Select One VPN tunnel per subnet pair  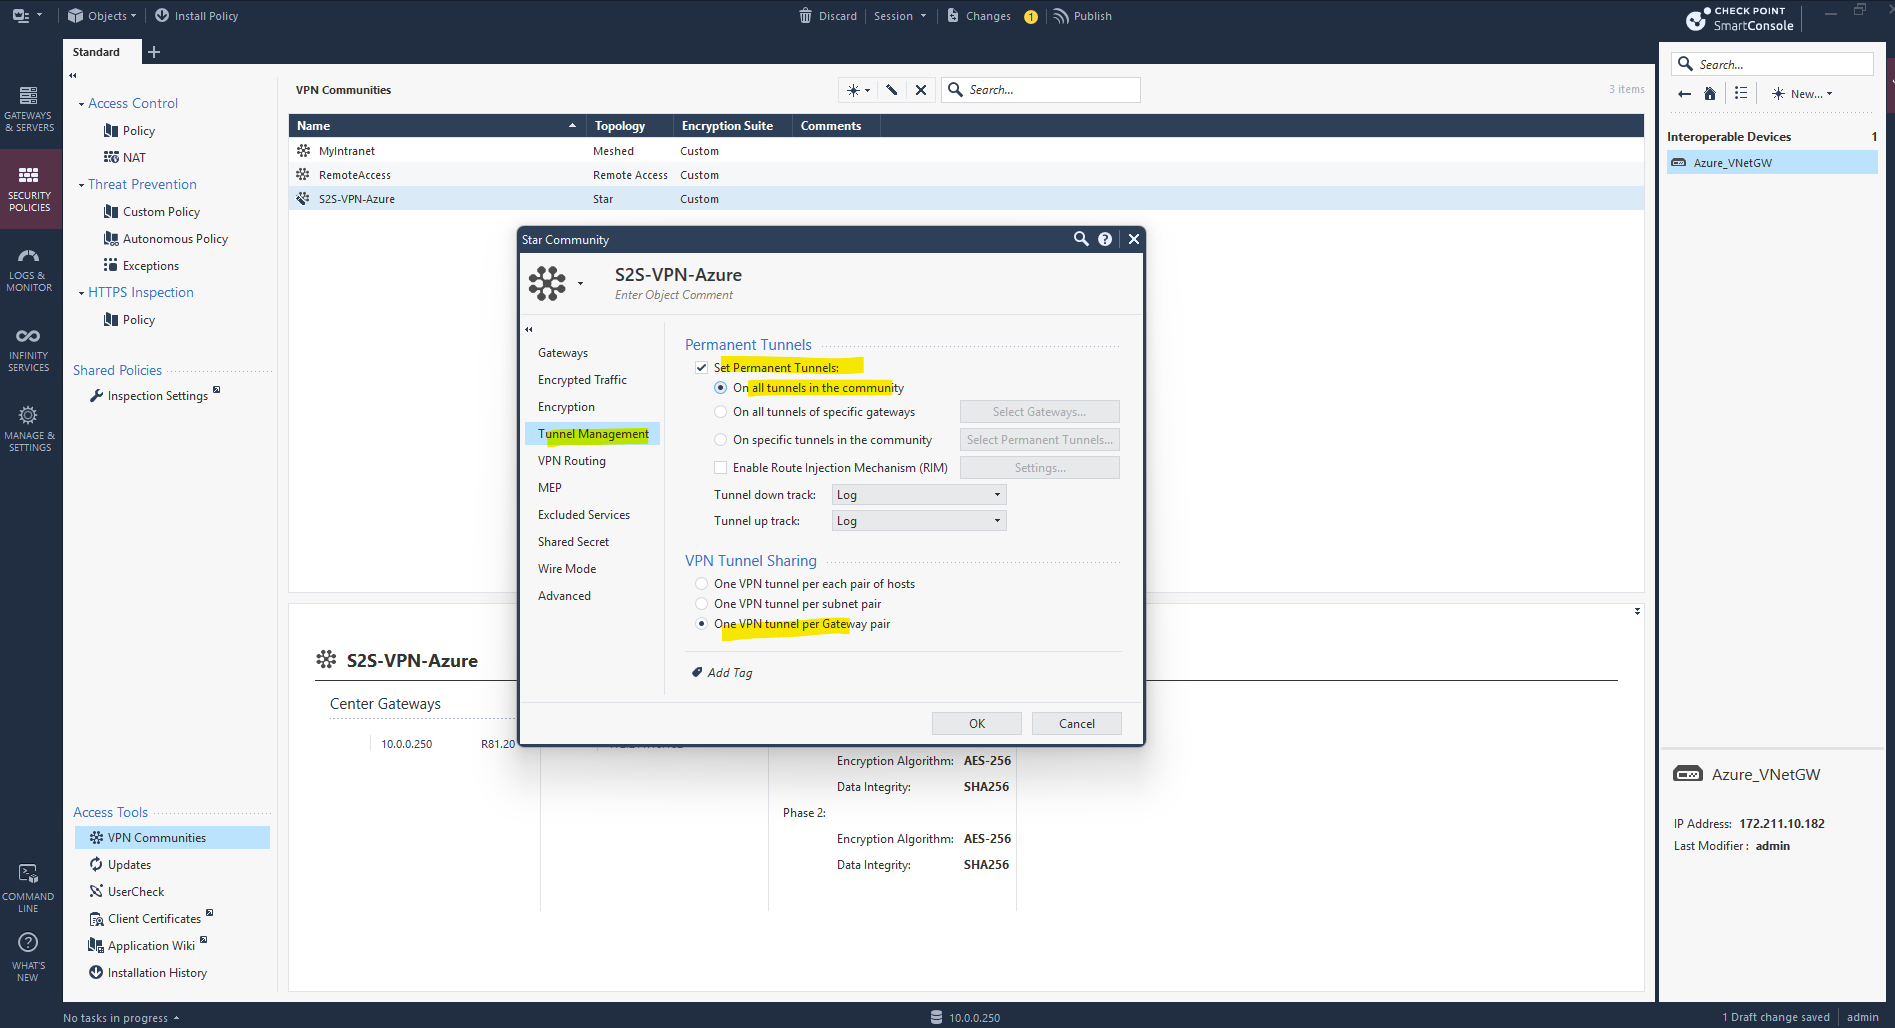pyautogui.click(x=701, y=604)
